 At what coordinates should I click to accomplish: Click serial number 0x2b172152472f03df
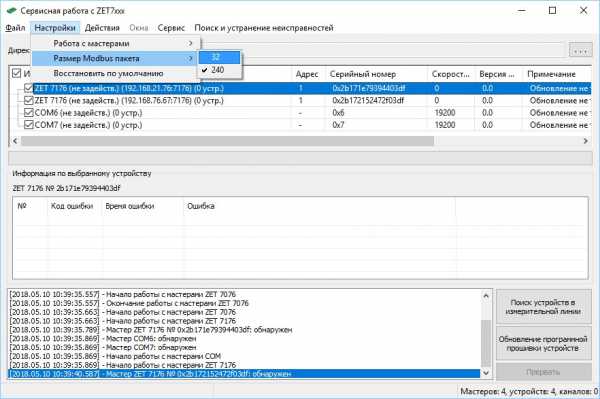(368, 101)
